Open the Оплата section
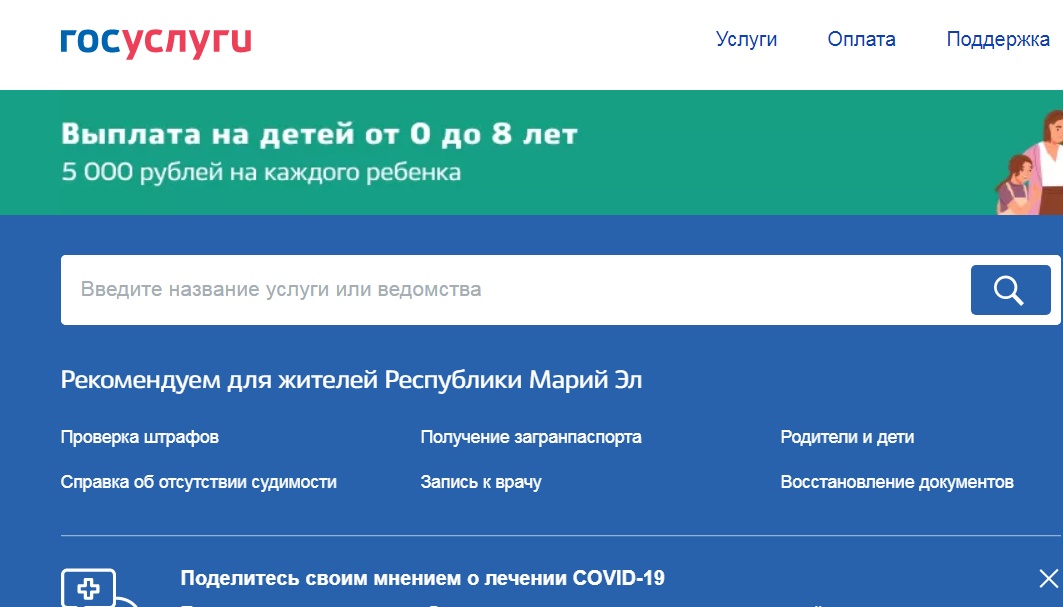 tap(860, 39)
